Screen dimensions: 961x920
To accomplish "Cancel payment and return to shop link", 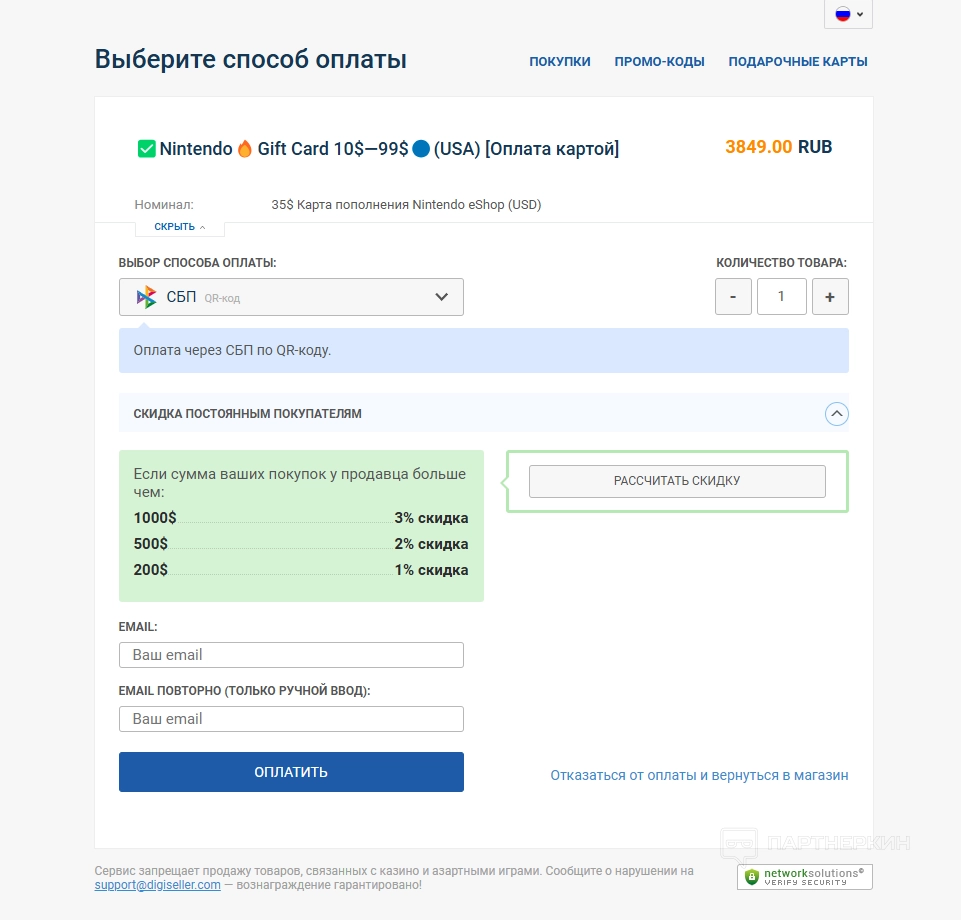I will 699,775.
